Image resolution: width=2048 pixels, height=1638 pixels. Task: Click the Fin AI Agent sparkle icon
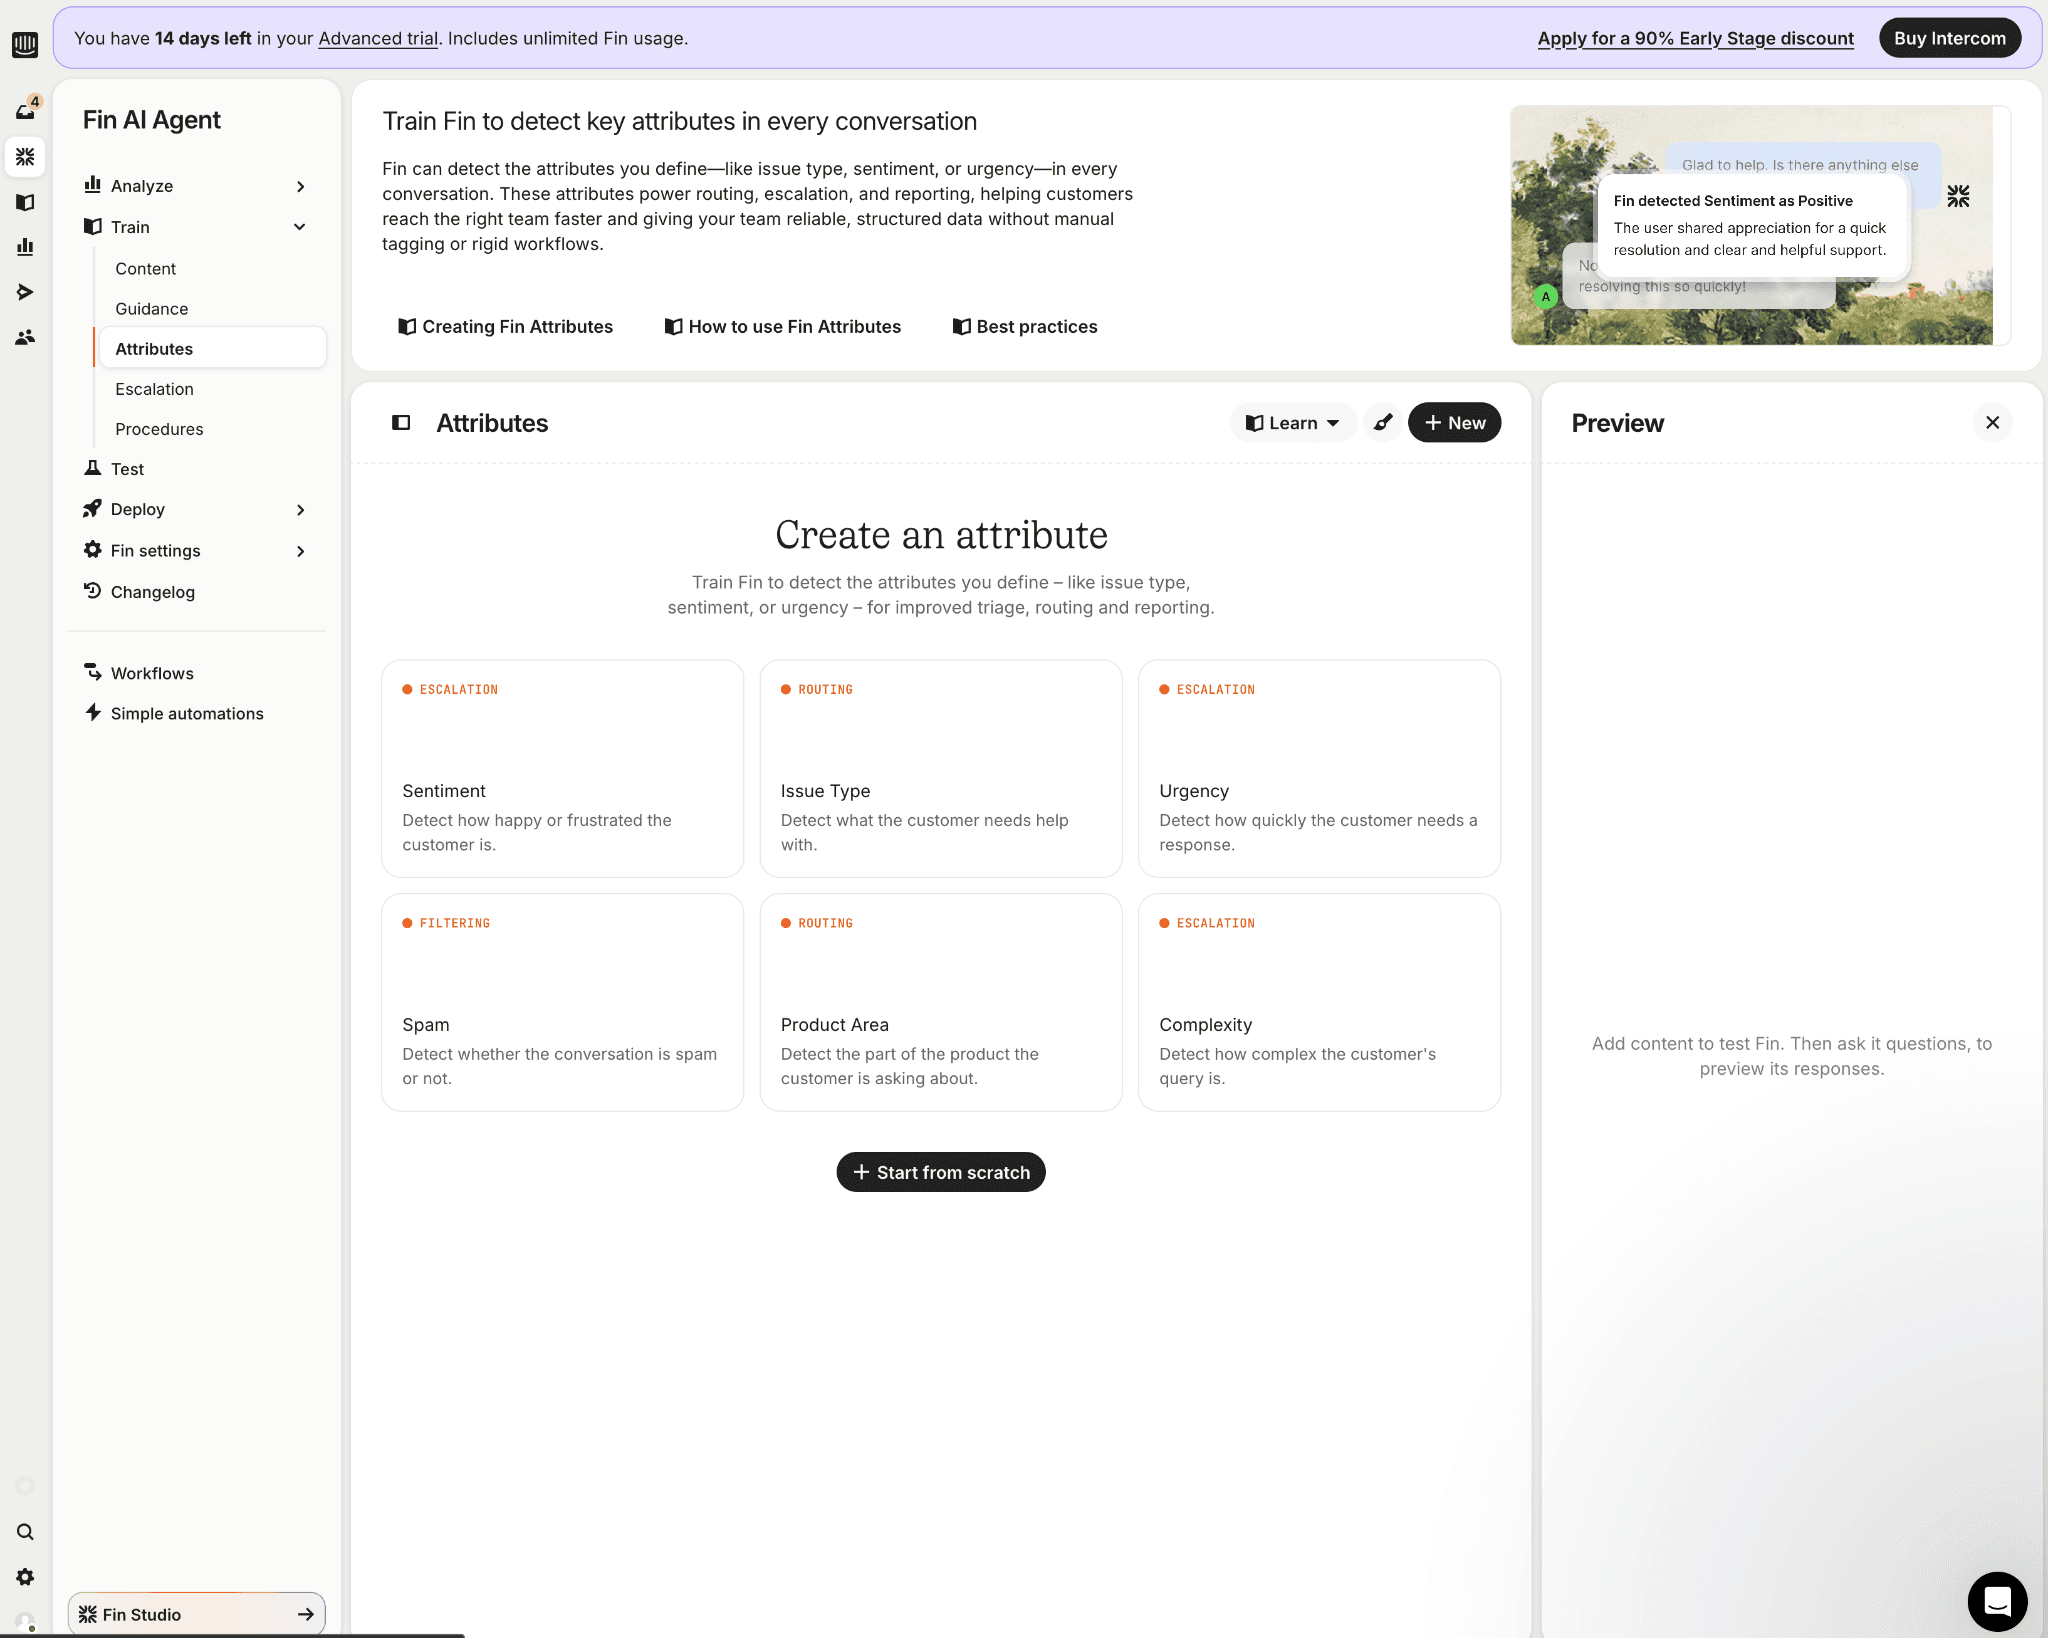25,157
